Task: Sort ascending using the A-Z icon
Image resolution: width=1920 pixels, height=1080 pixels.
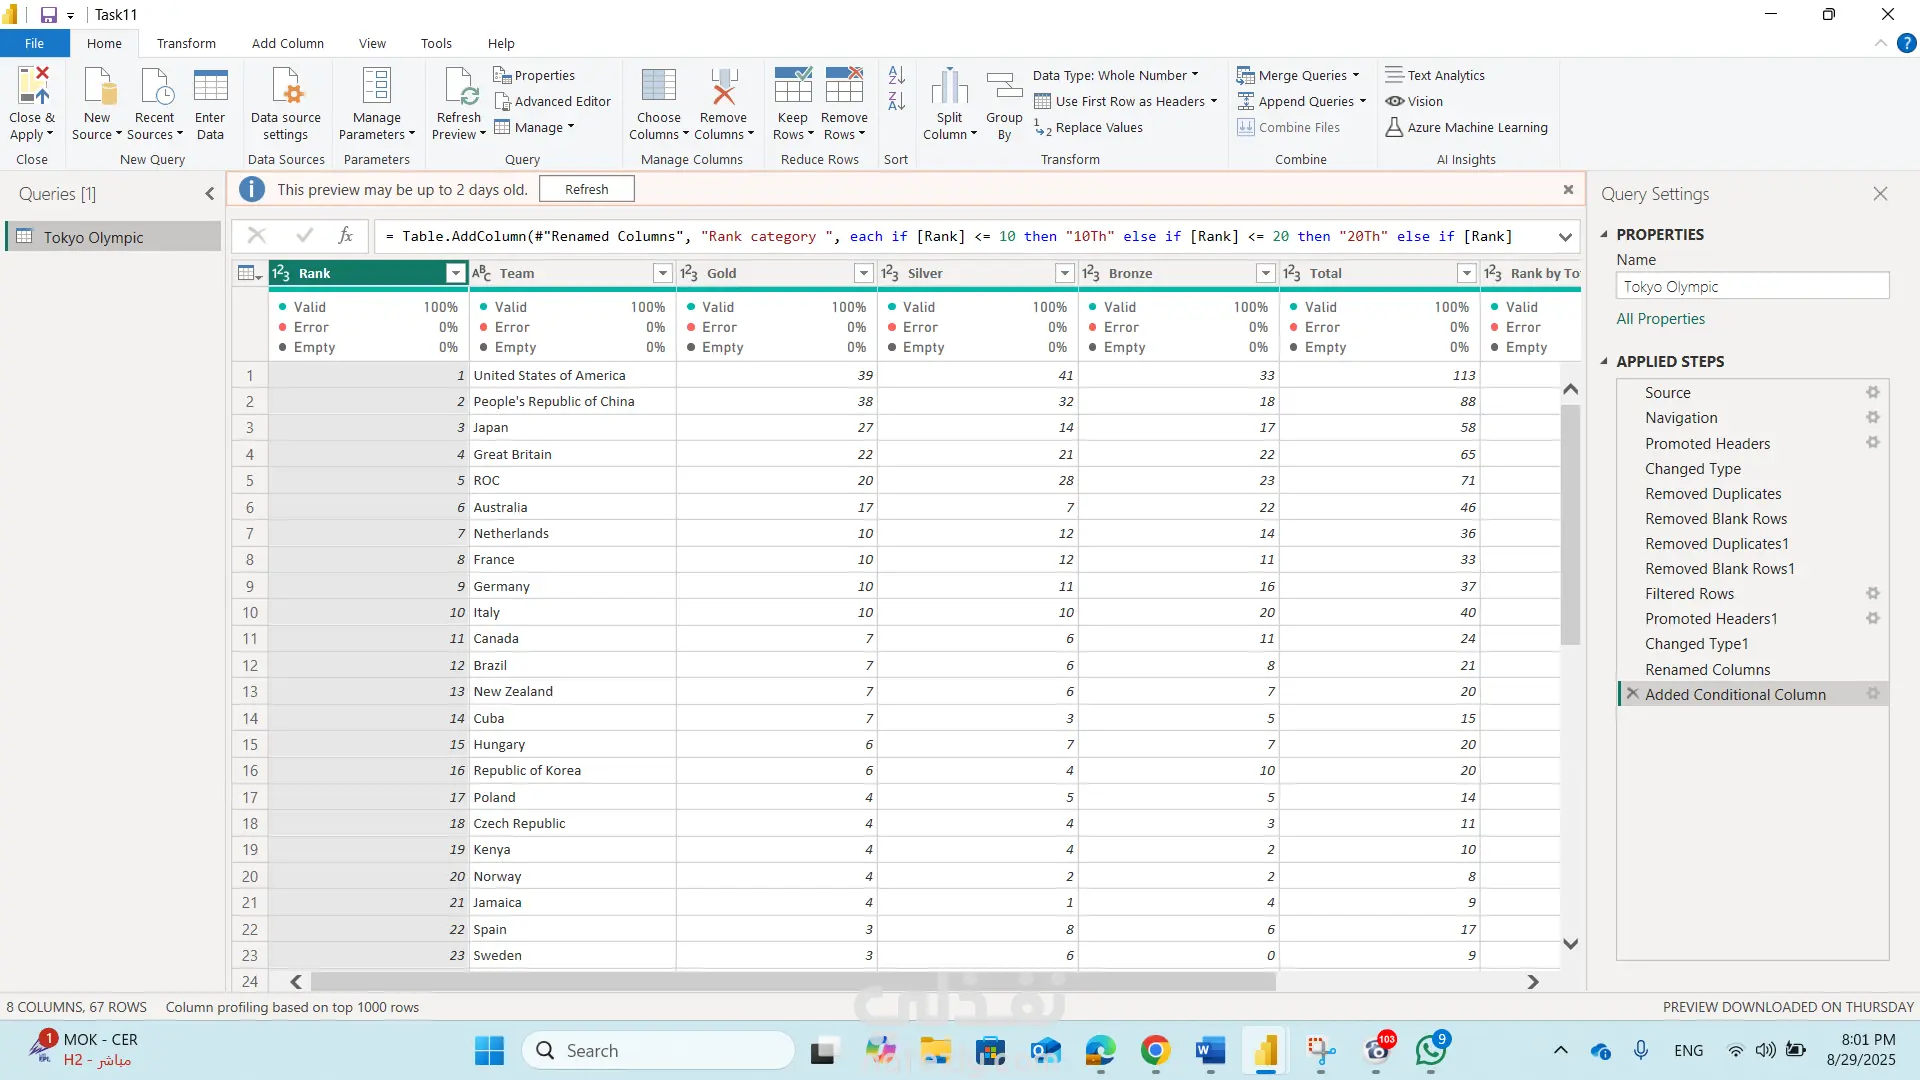Action: coord(896,76)
